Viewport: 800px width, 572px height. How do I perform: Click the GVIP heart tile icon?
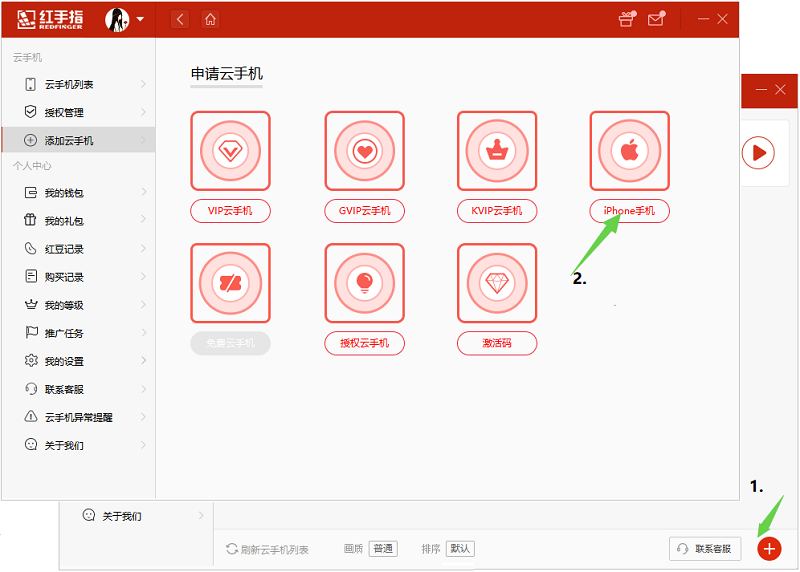pos(364,151)
